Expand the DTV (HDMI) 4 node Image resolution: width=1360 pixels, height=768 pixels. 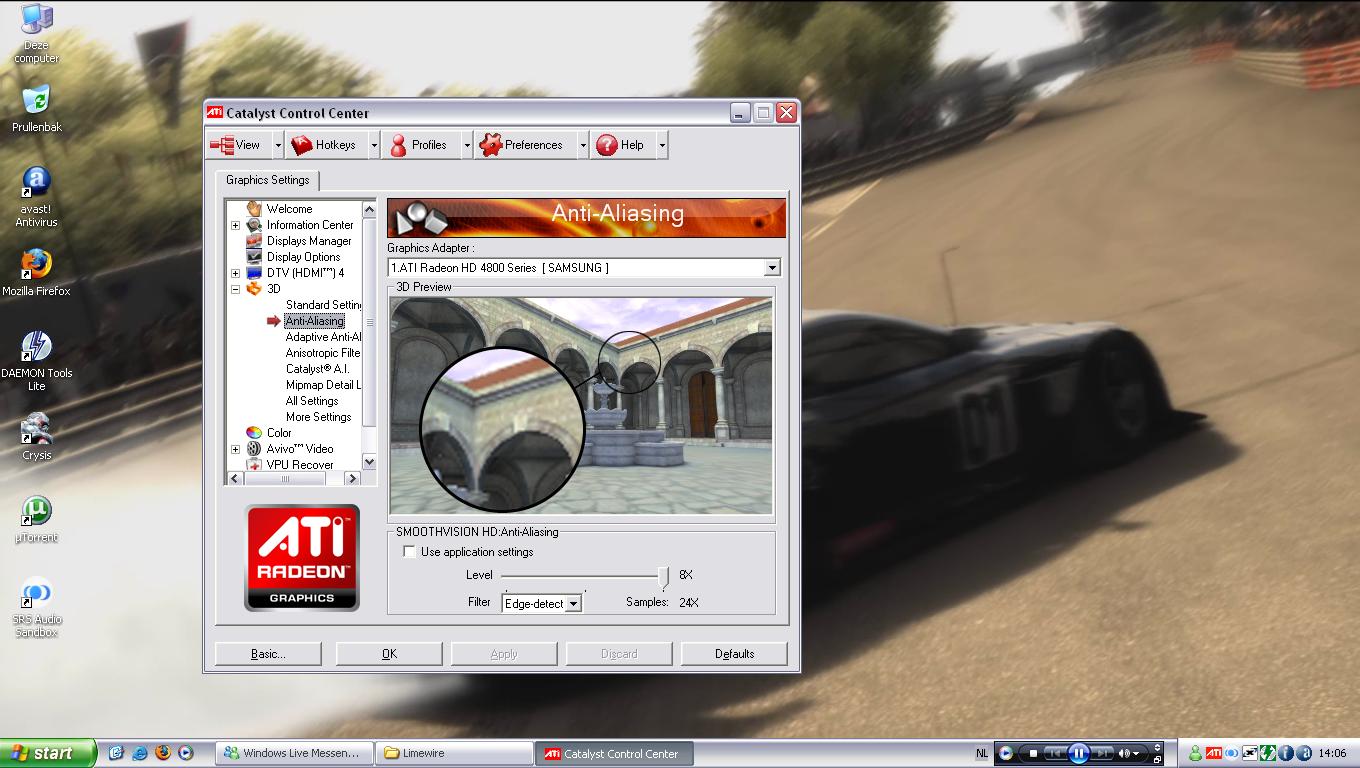tap(236, 273)
